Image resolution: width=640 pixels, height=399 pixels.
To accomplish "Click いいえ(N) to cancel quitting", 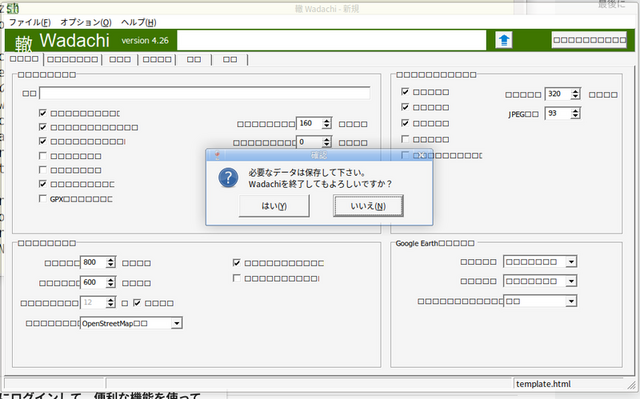I will coord(368,206).
